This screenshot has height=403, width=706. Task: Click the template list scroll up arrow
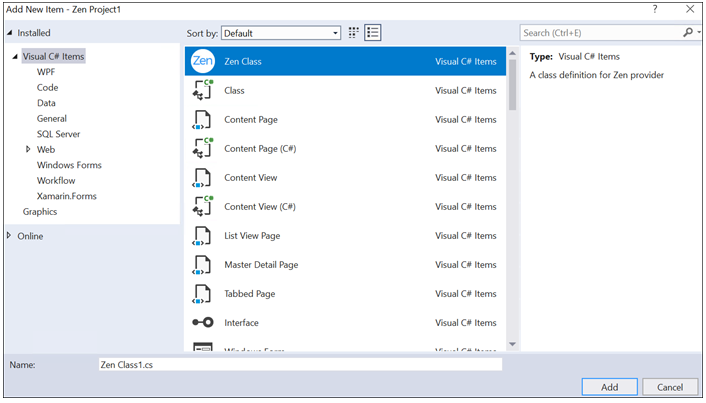(x=512, y=53)
